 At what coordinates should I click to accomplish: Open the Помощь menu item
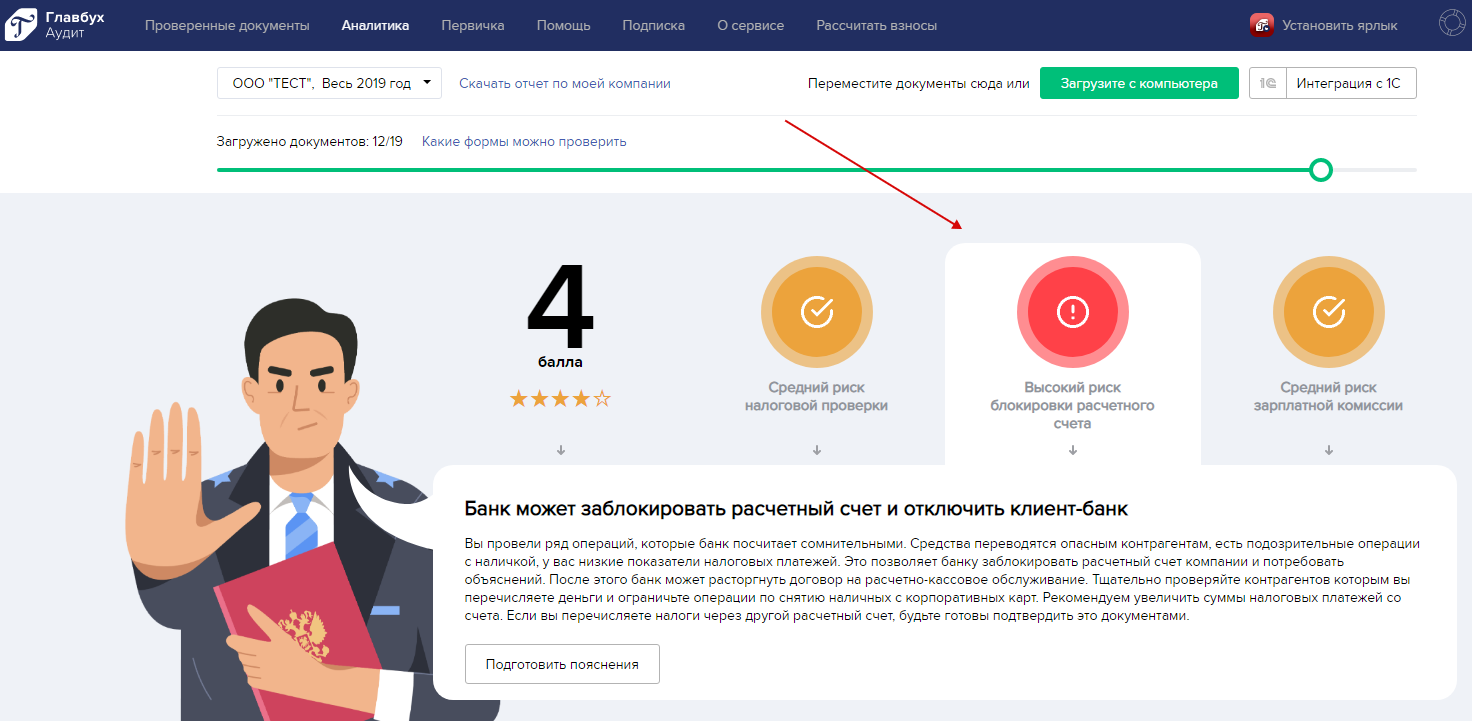pyautogui.click(x=563, y=26)
